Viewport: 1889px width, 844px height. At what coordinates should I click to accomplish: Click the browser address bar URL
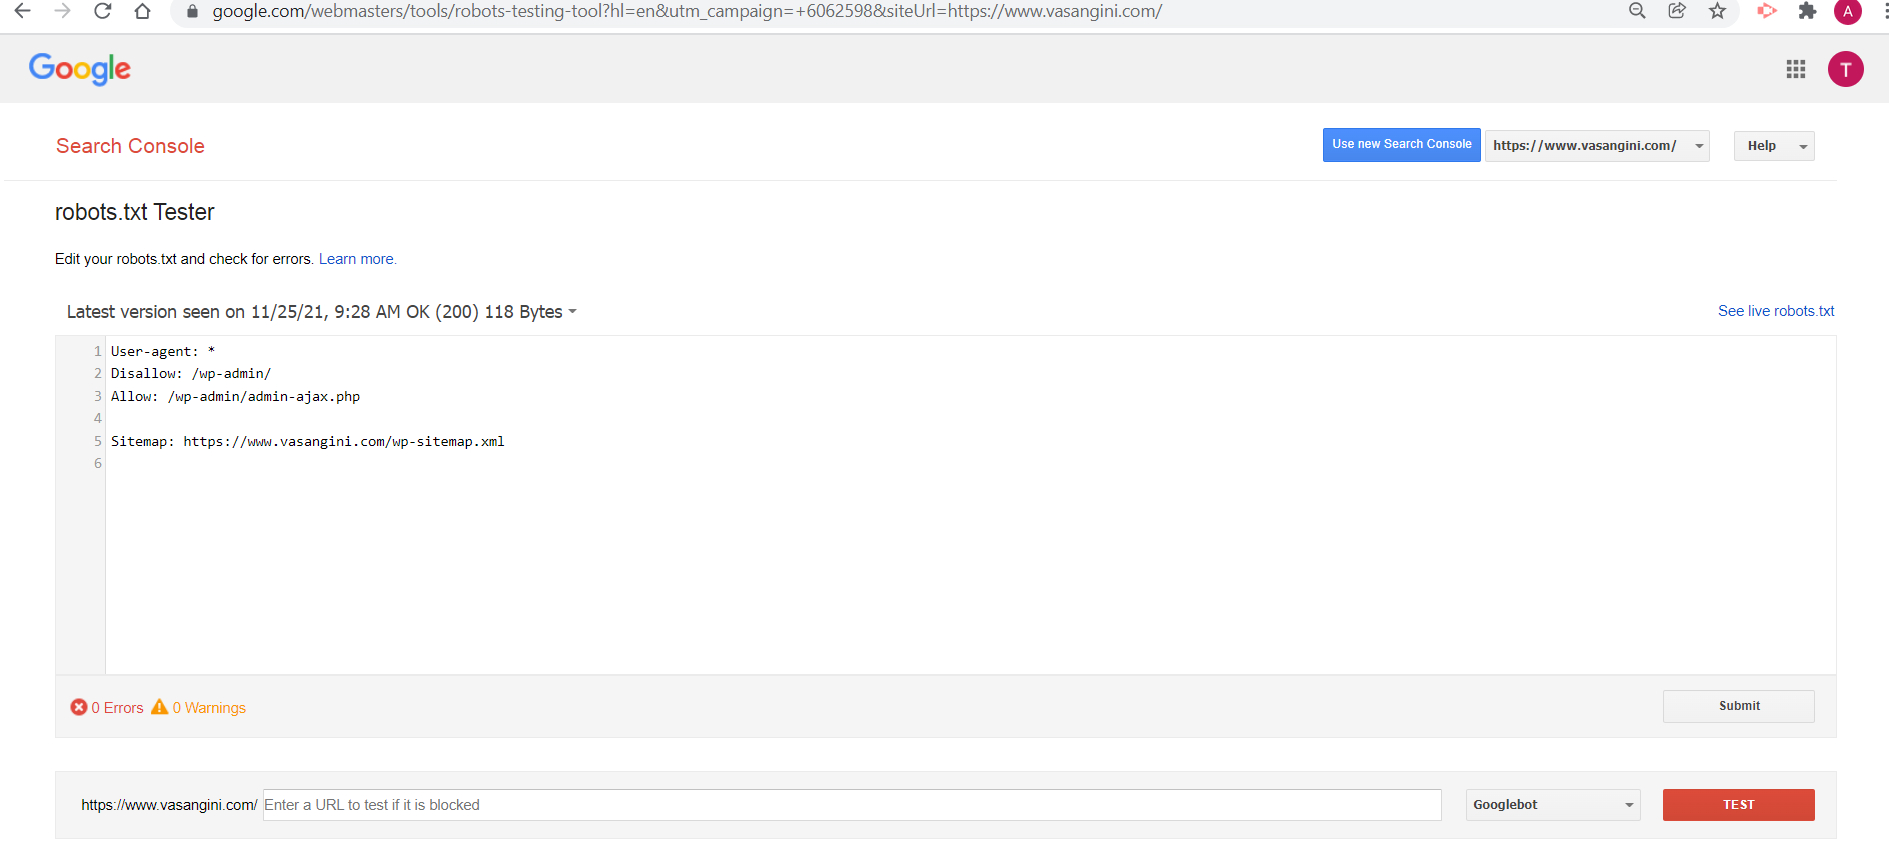pos(687,11)
